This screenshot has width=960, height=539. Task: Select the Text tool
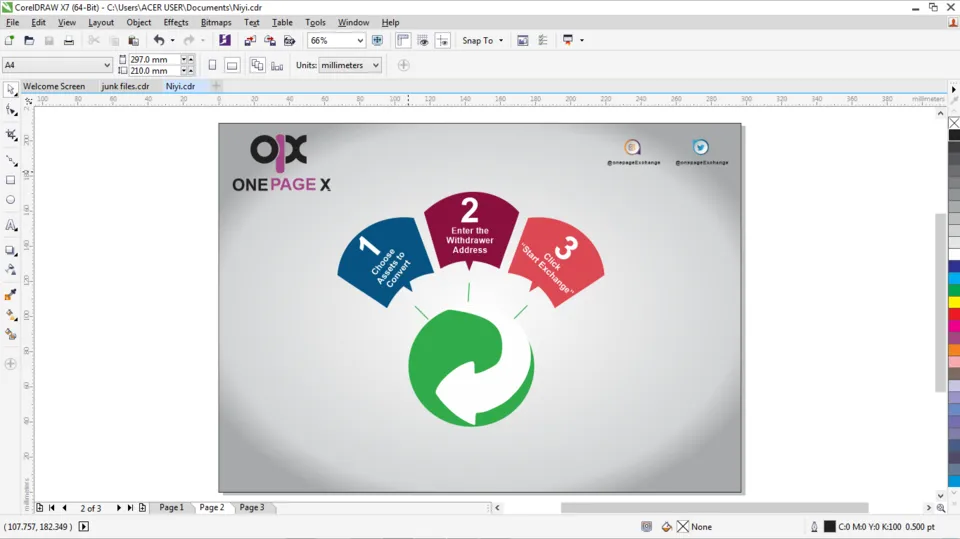pyautogui.click(x=10, y=225)
